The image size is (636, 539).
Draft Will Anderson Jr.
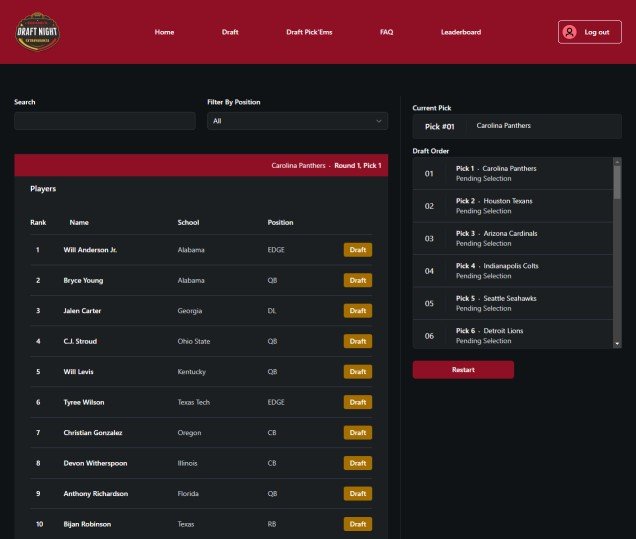(x=358, y=250)
